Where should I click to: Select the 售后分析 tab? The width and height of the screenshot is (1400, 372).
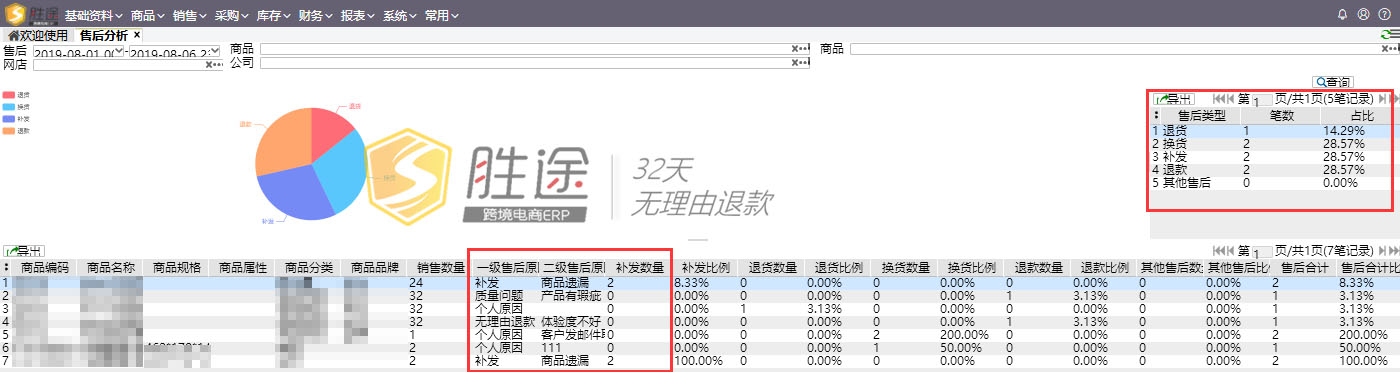click(x=104, y=35)
